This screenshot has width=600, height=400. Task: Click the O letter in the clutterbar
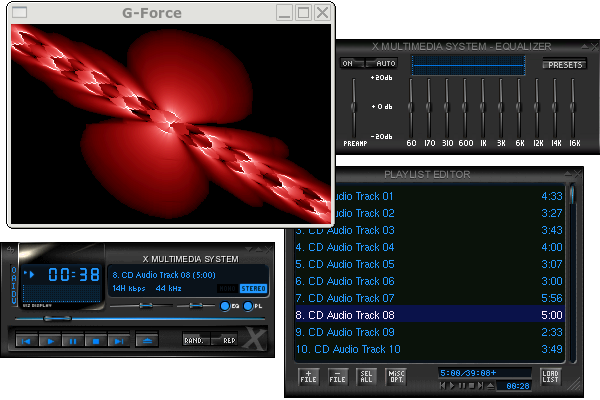point(14,269)
